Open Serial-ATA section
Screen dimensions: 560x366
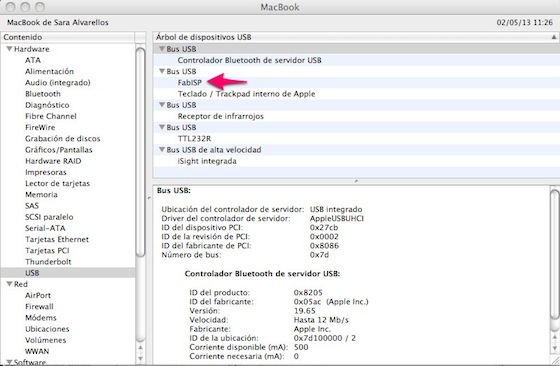click(x=45, y=228)
